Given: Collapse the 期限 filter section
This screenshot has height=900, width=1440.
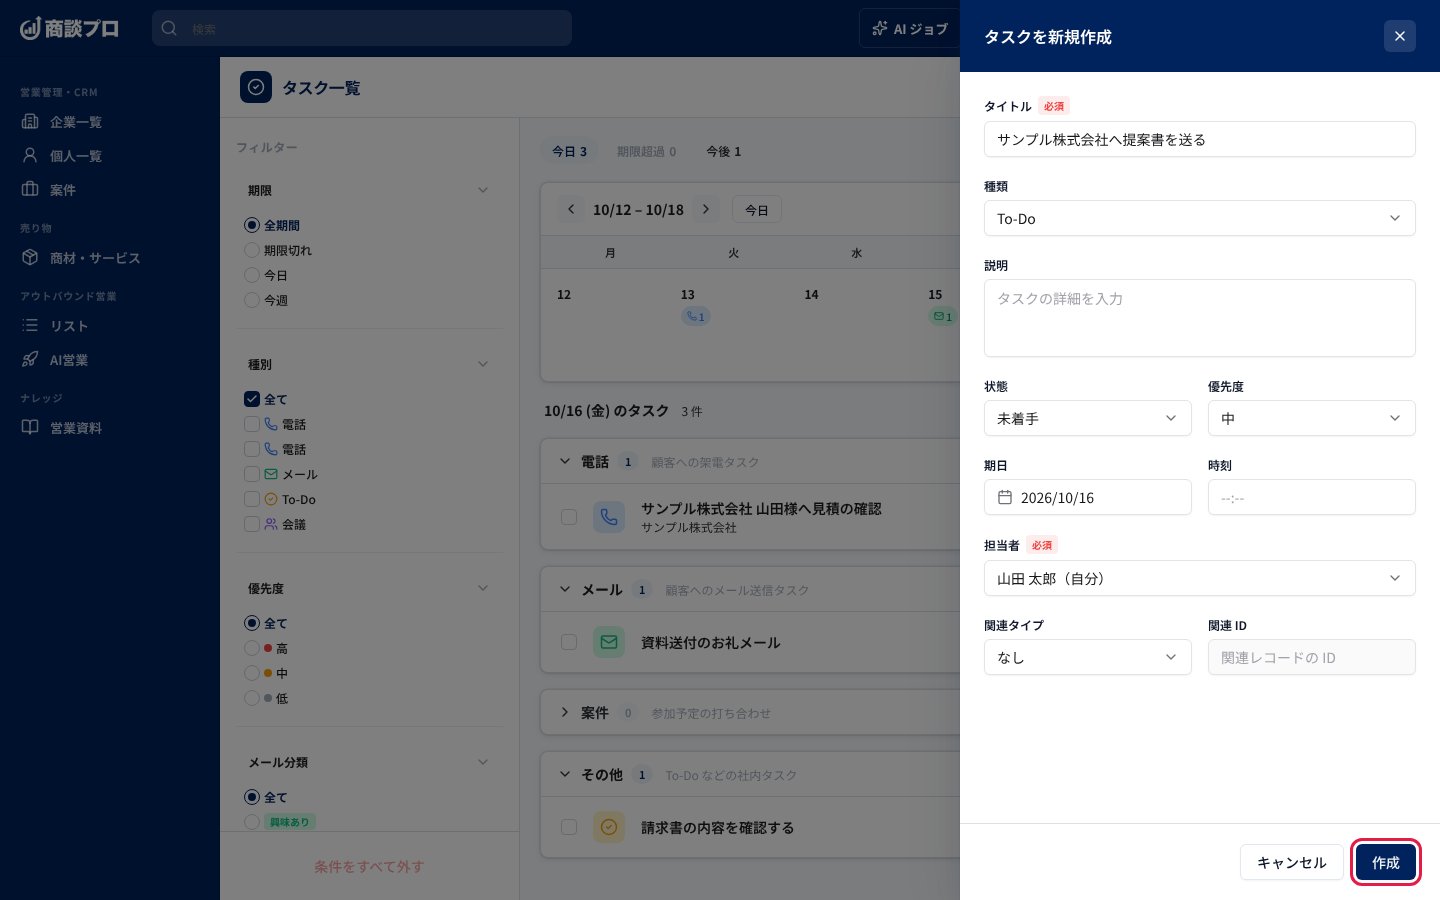Looking at the screenshot, I should (483, 190).
